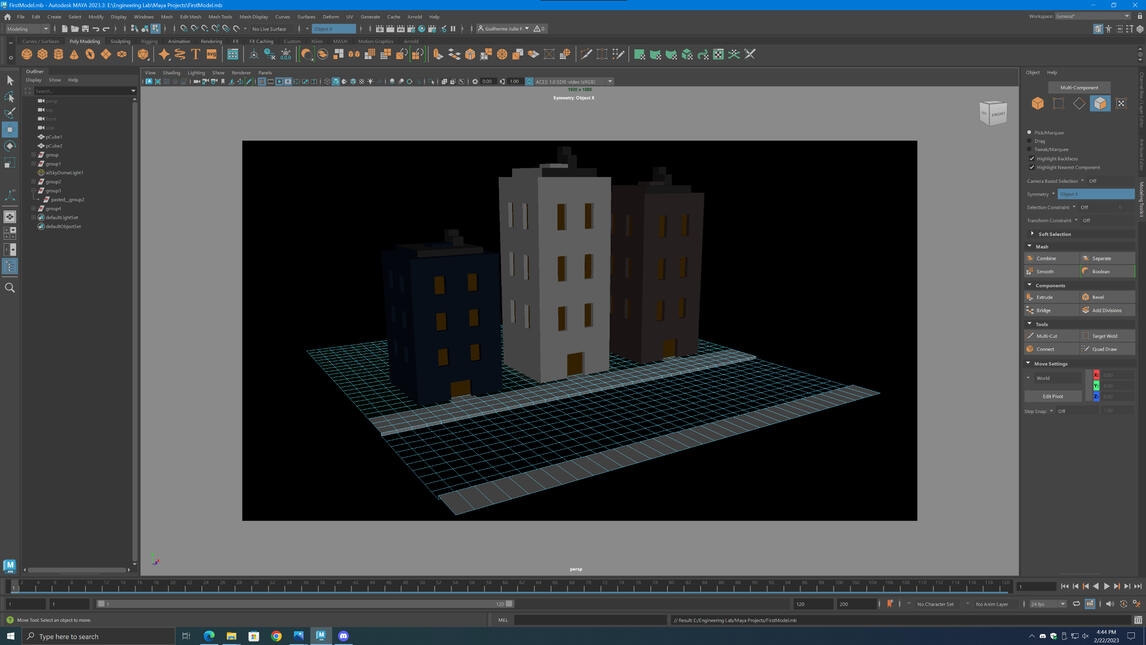Toggle Highlight Nearest Component option
1146x645 pixels.
1032,166
